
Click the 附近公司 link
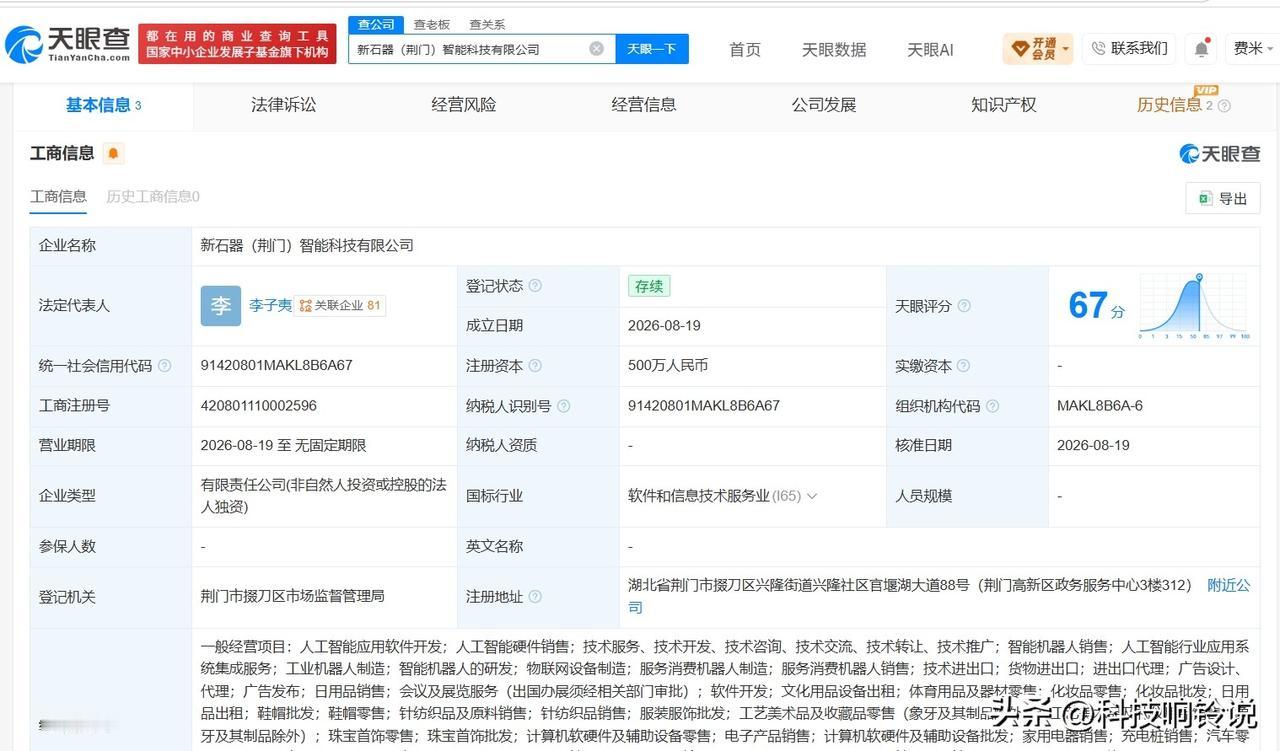pyautogui.click(x=1229, y=586)
